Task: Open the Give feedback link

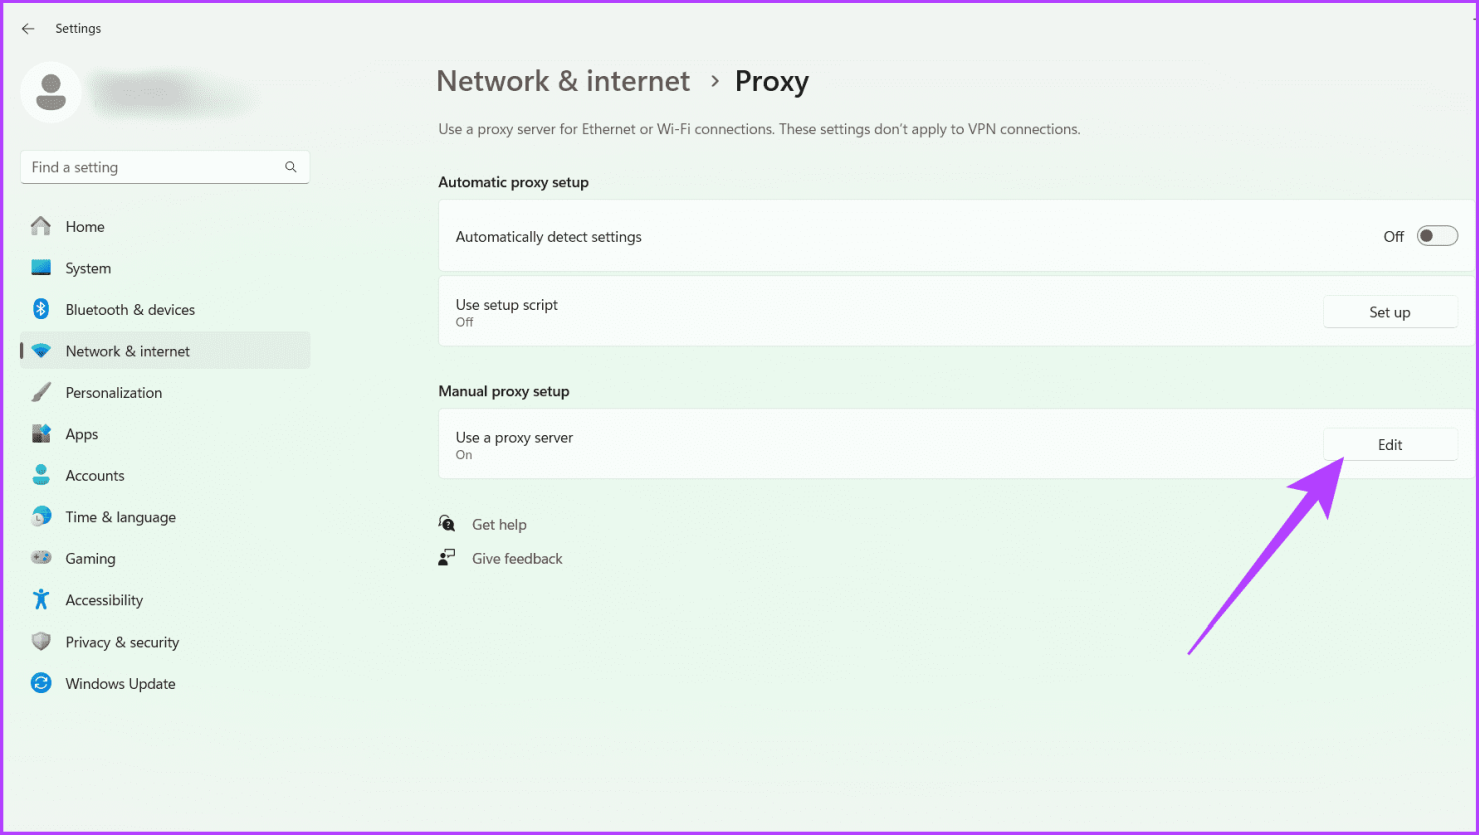Action: (x=517, y=559)
